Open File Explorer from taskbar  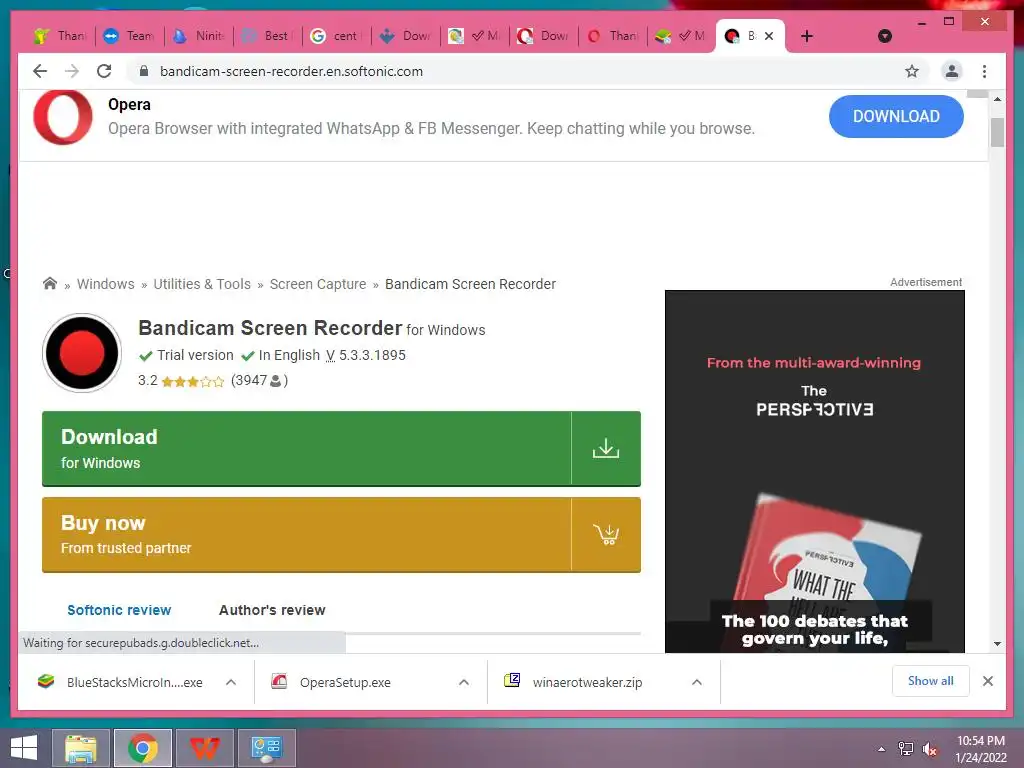pyautogui.click(x=81, y=748)
